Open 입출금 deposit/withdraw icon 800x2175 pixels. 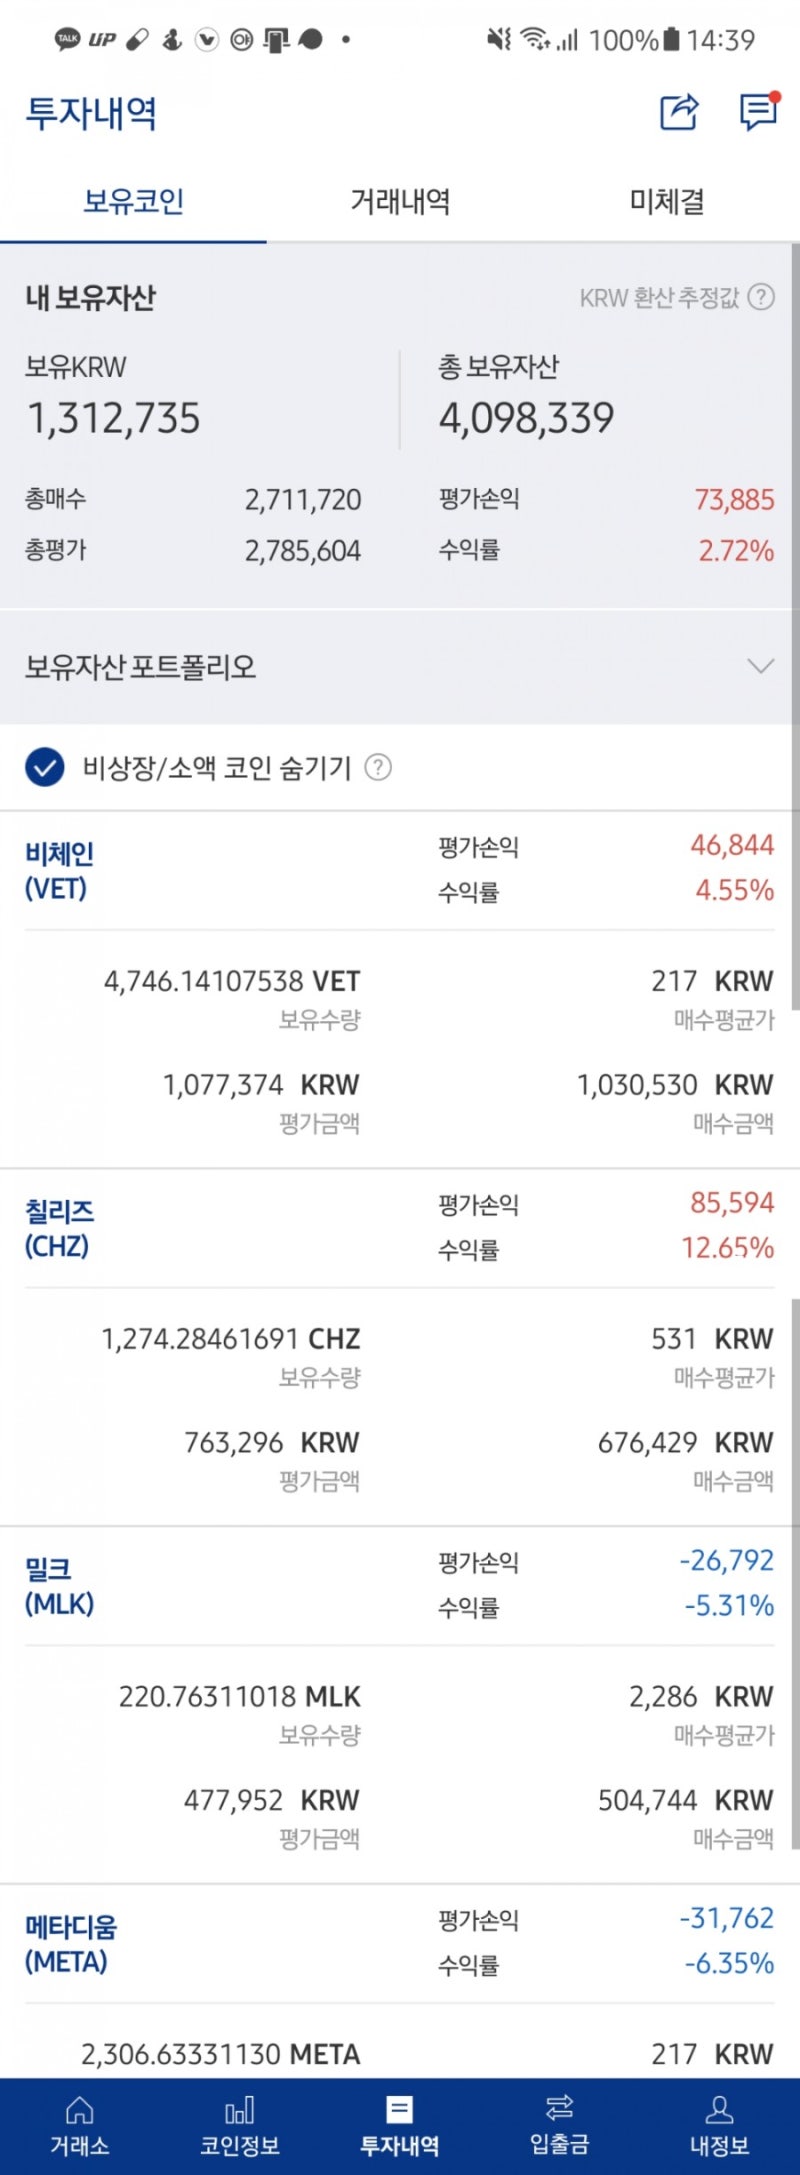coord(559,2125)
